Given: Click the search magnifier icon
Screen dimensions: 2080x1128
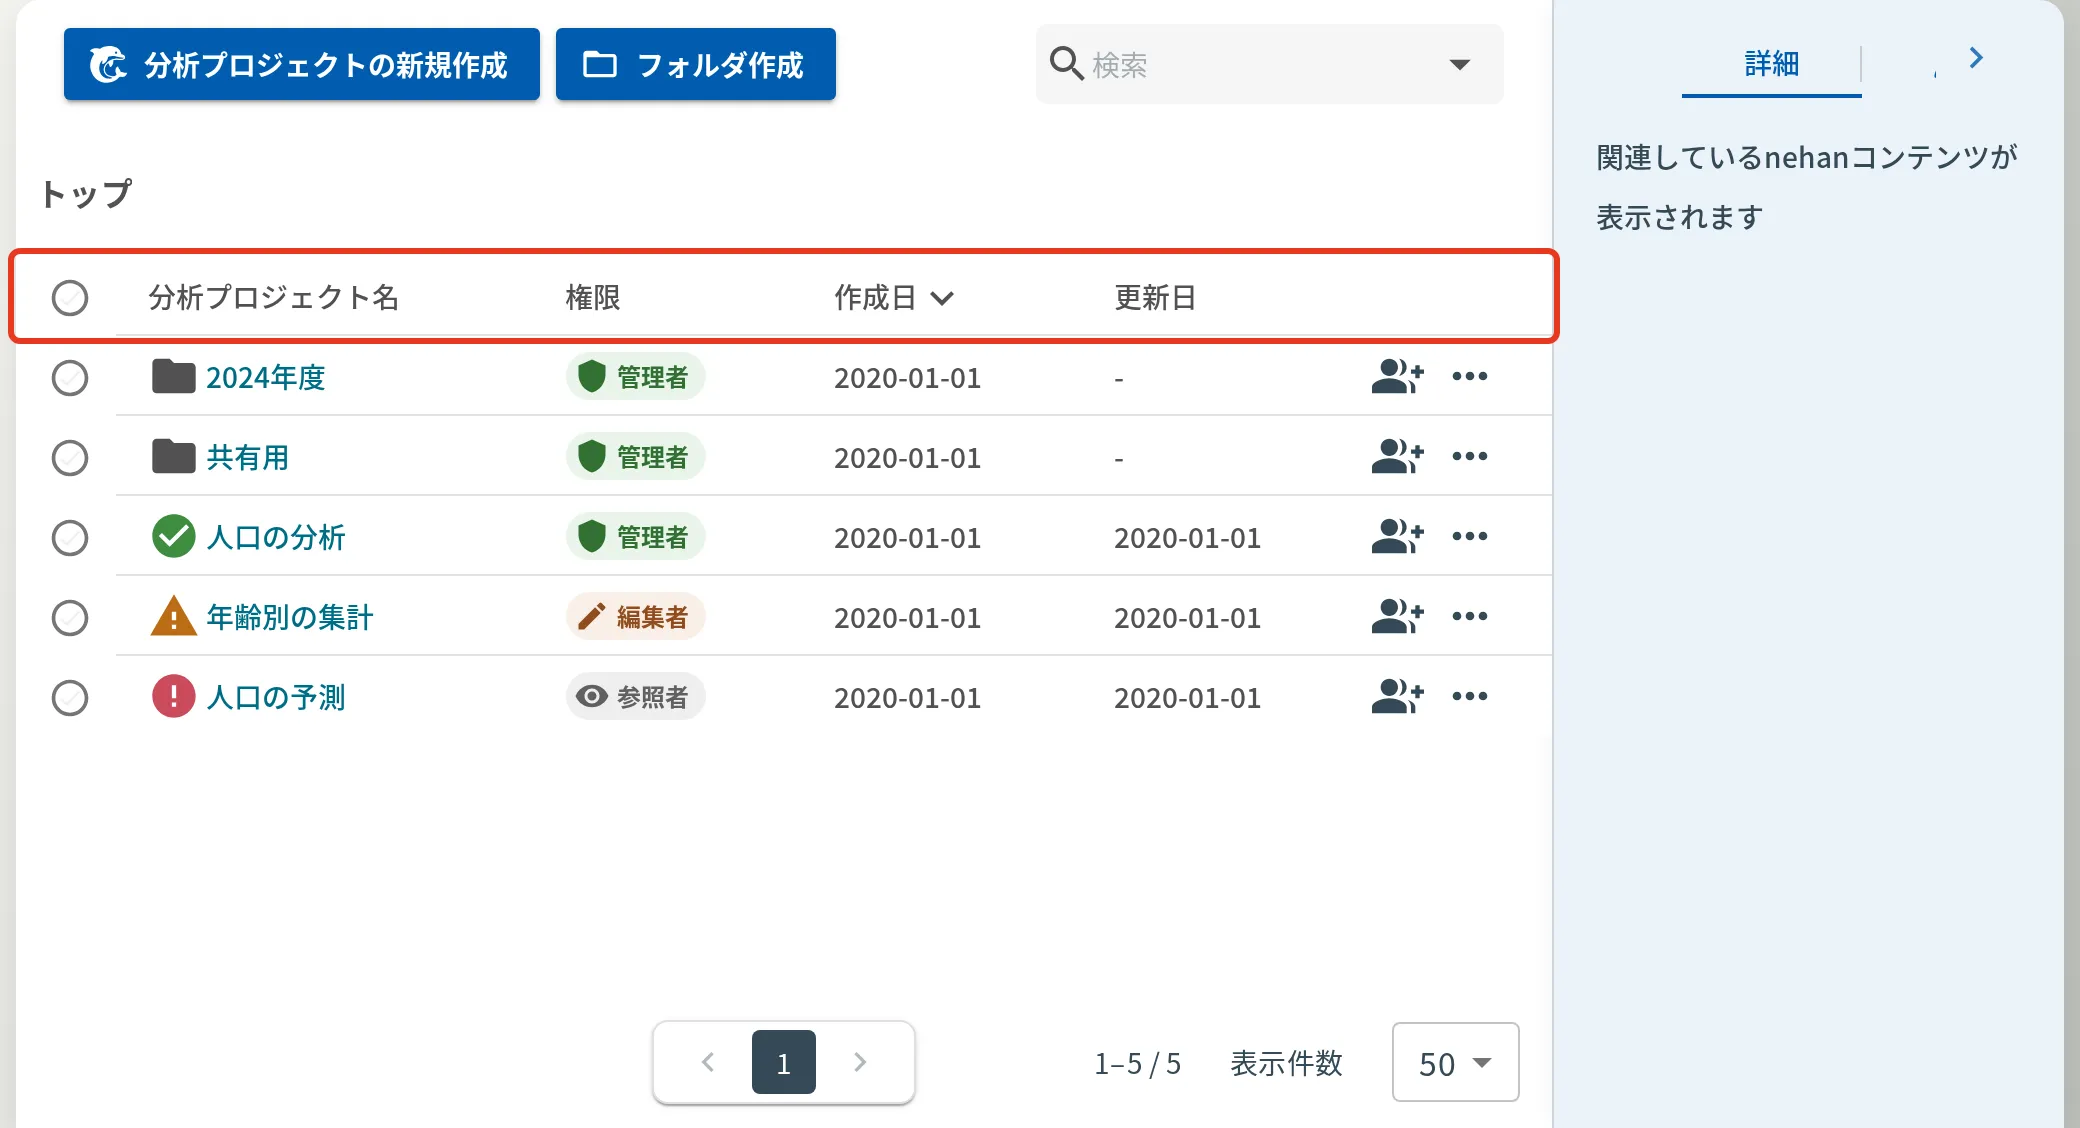Looking at the screenshot, I should (1067, 64).
